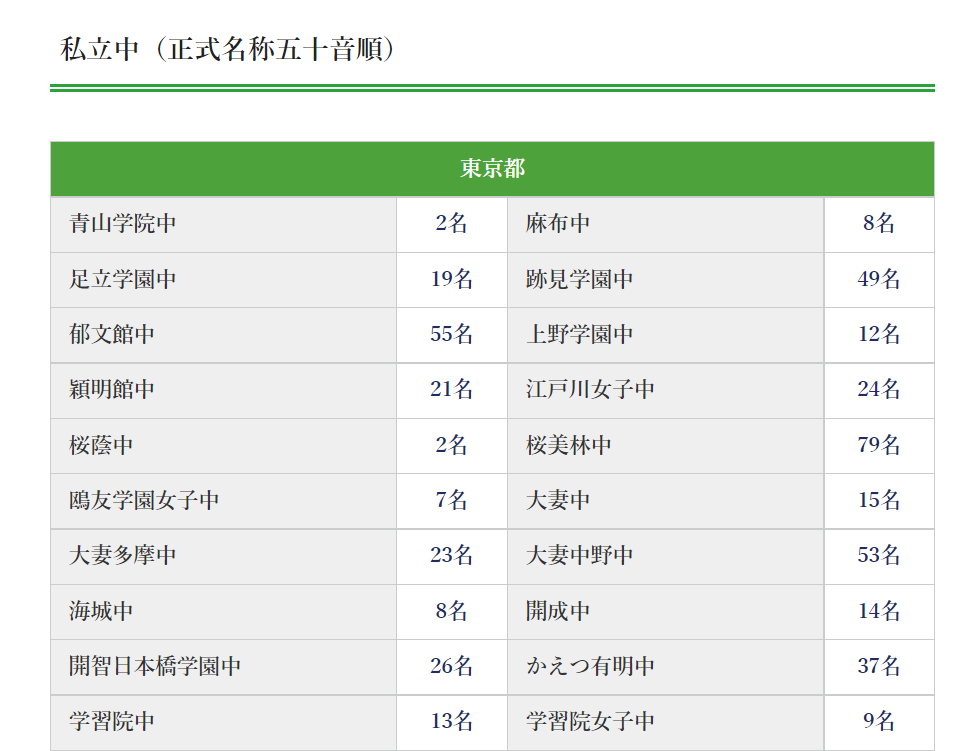Click the 足立学園中 row label
971x751 pixels.
coord(123,279)
